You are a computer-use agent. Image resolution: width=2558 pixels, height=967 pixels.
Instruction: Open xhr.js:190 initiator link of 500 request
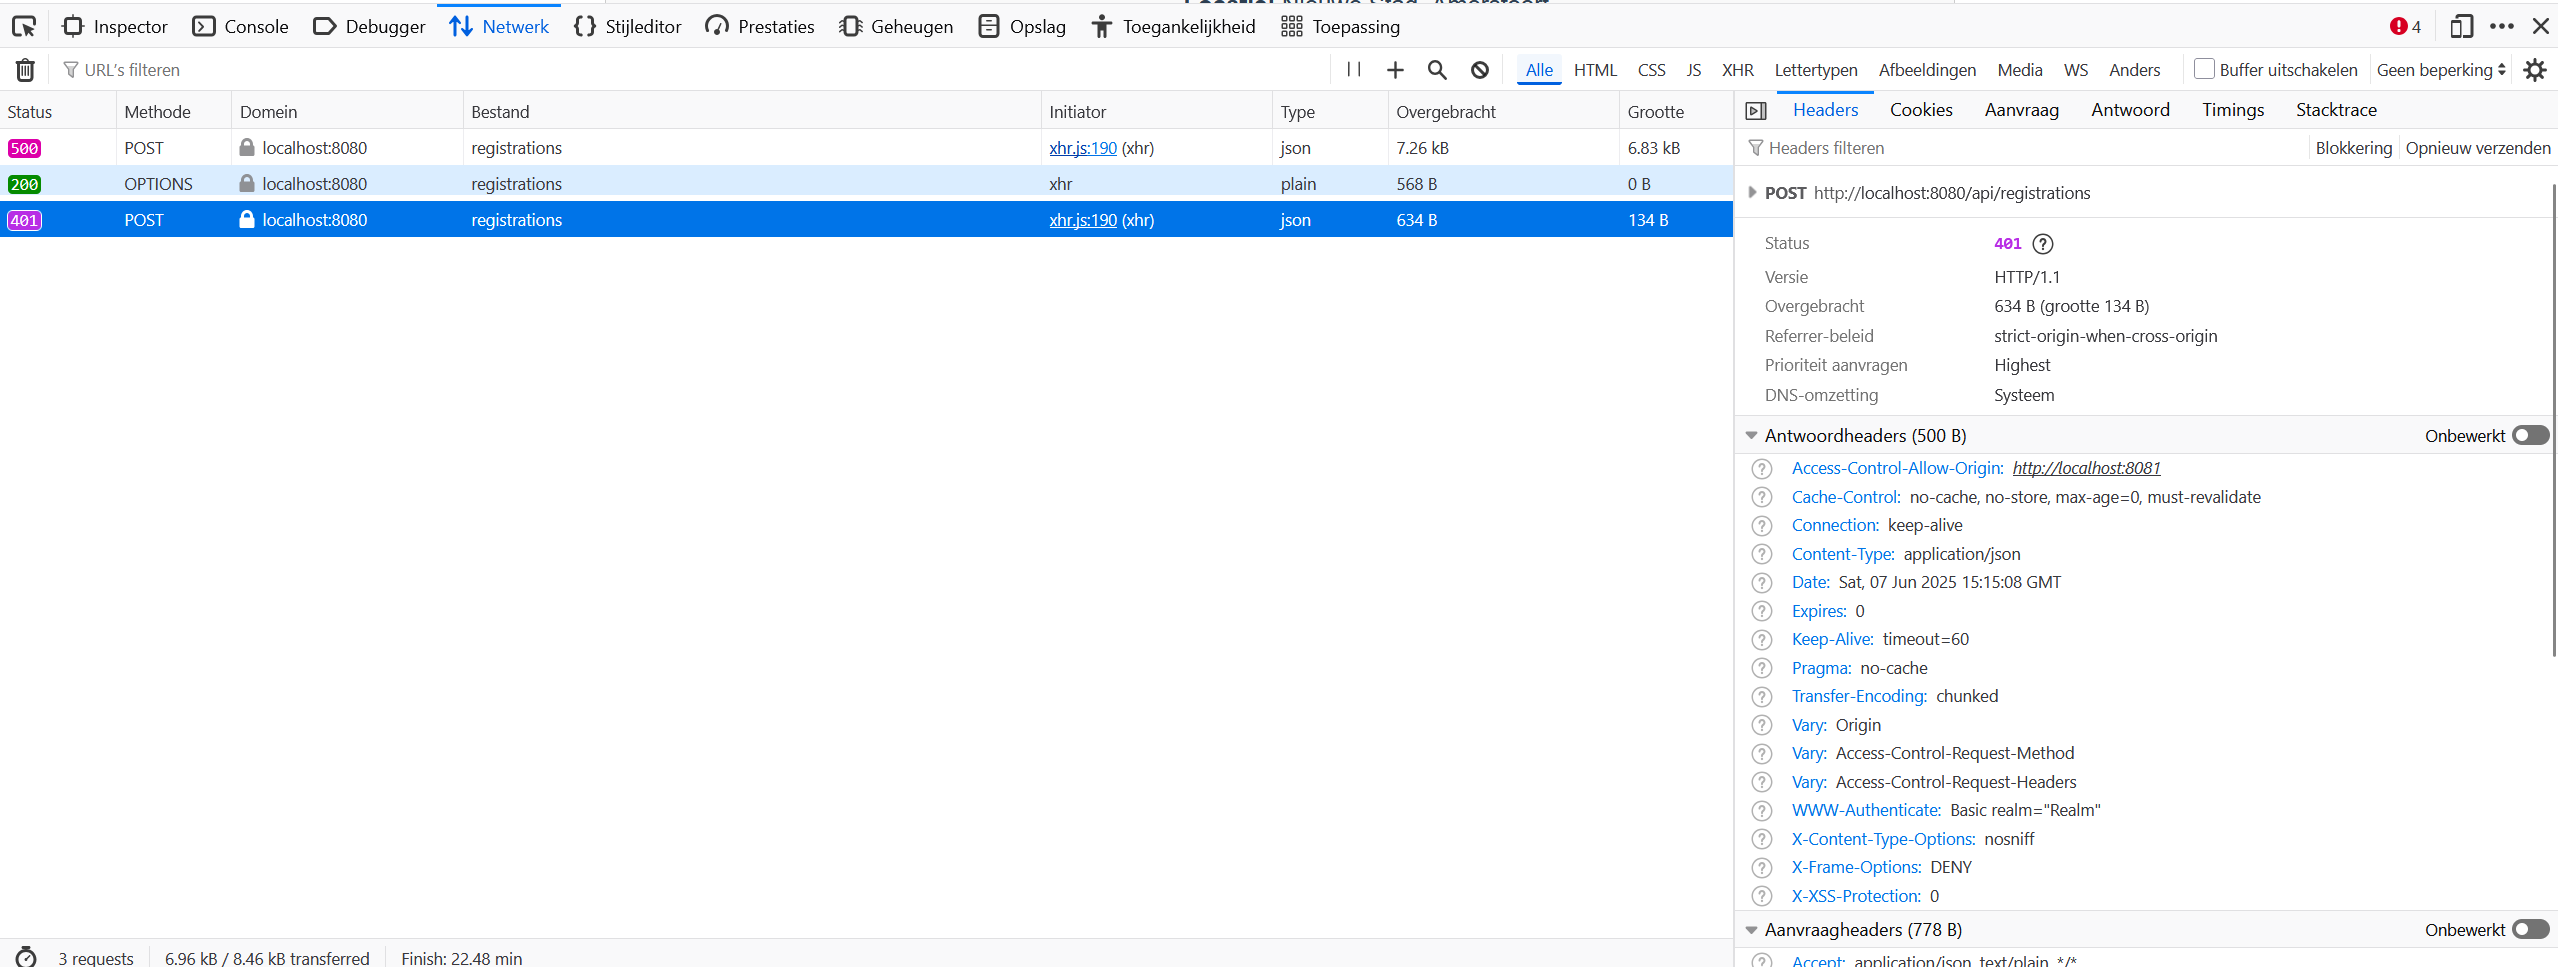pyautogui.click(x=1083, y=148)
